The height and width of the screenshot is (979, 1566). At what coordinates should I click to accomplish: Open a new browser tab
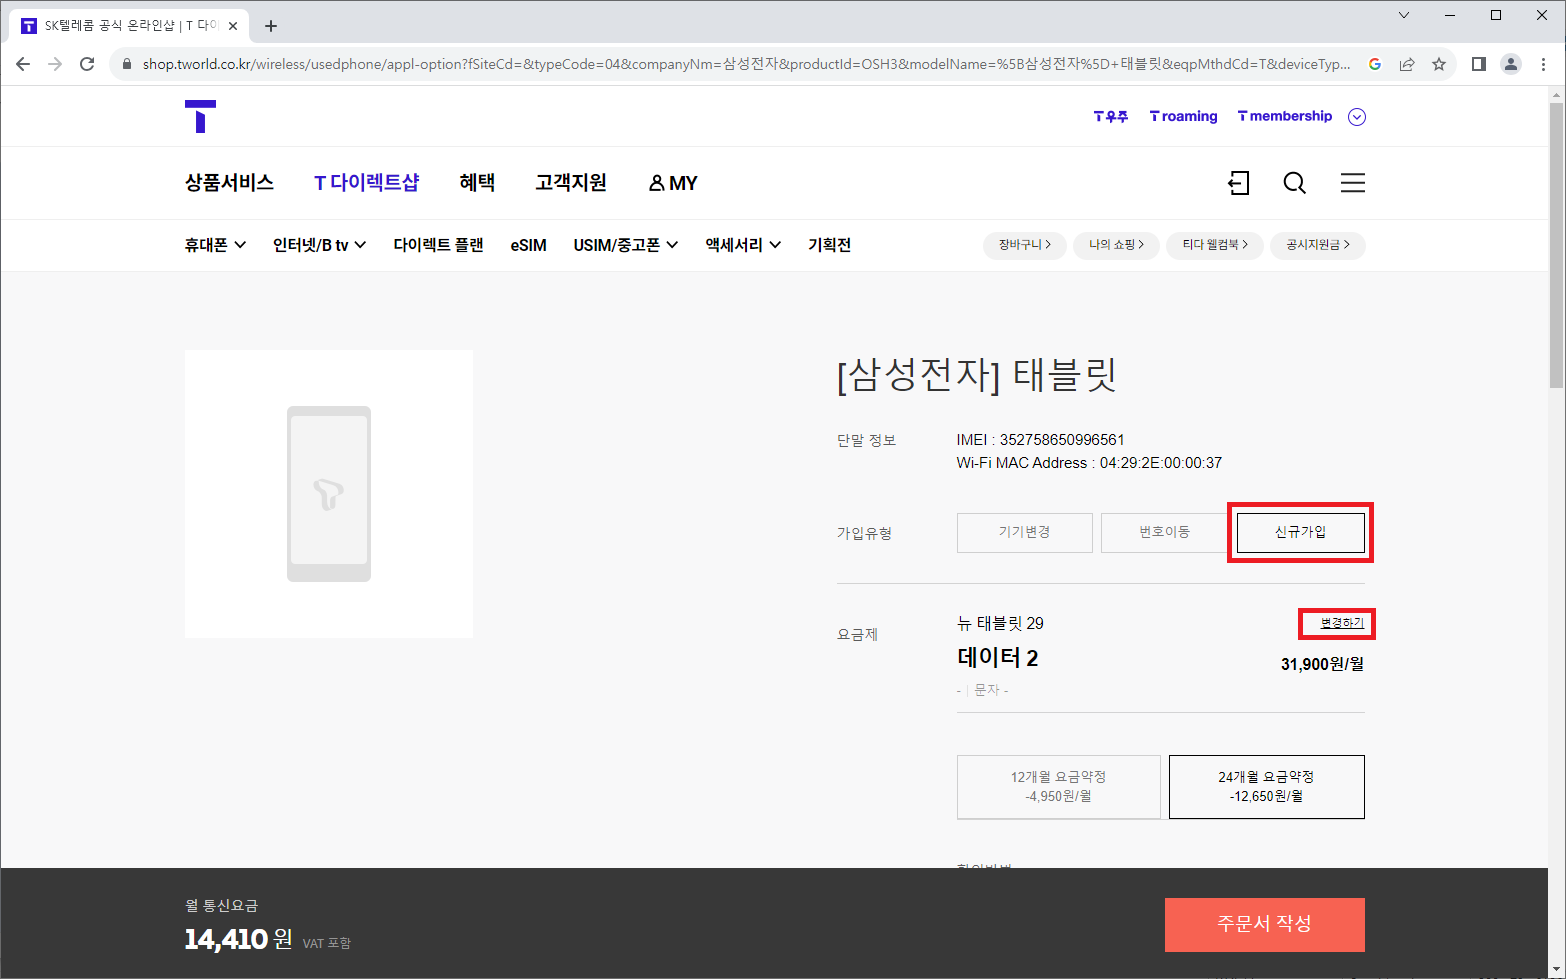(271, 26)
